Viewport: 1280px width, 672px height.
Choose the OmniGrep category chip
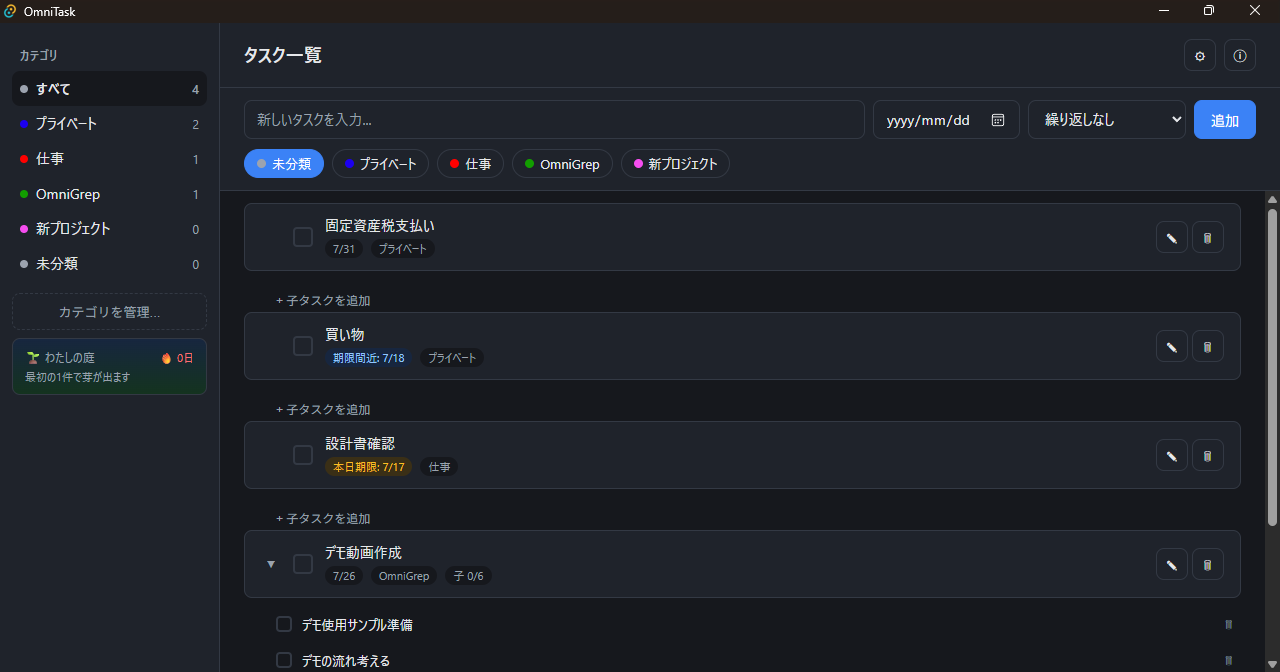[x=562, y=164]
